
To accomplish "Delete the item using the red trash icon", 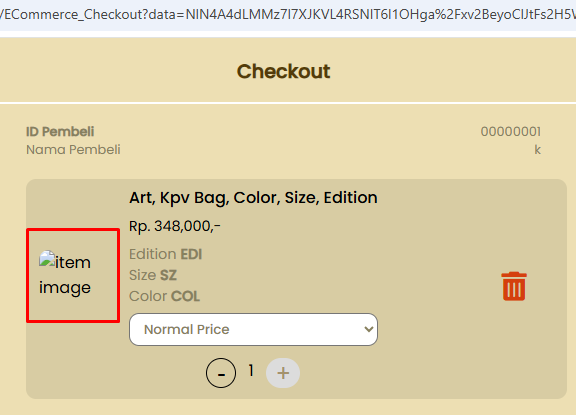I will 514,286.
